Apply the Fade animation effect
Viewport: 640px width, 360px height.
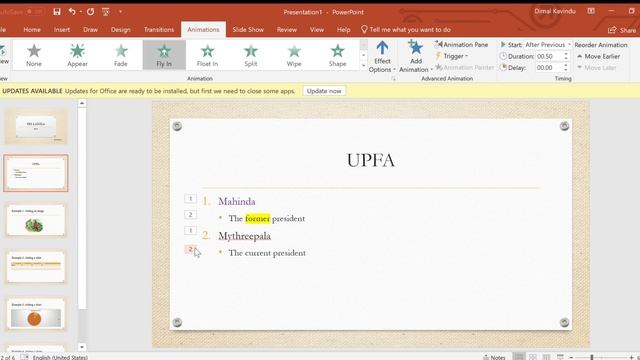(x=121, y=55)
